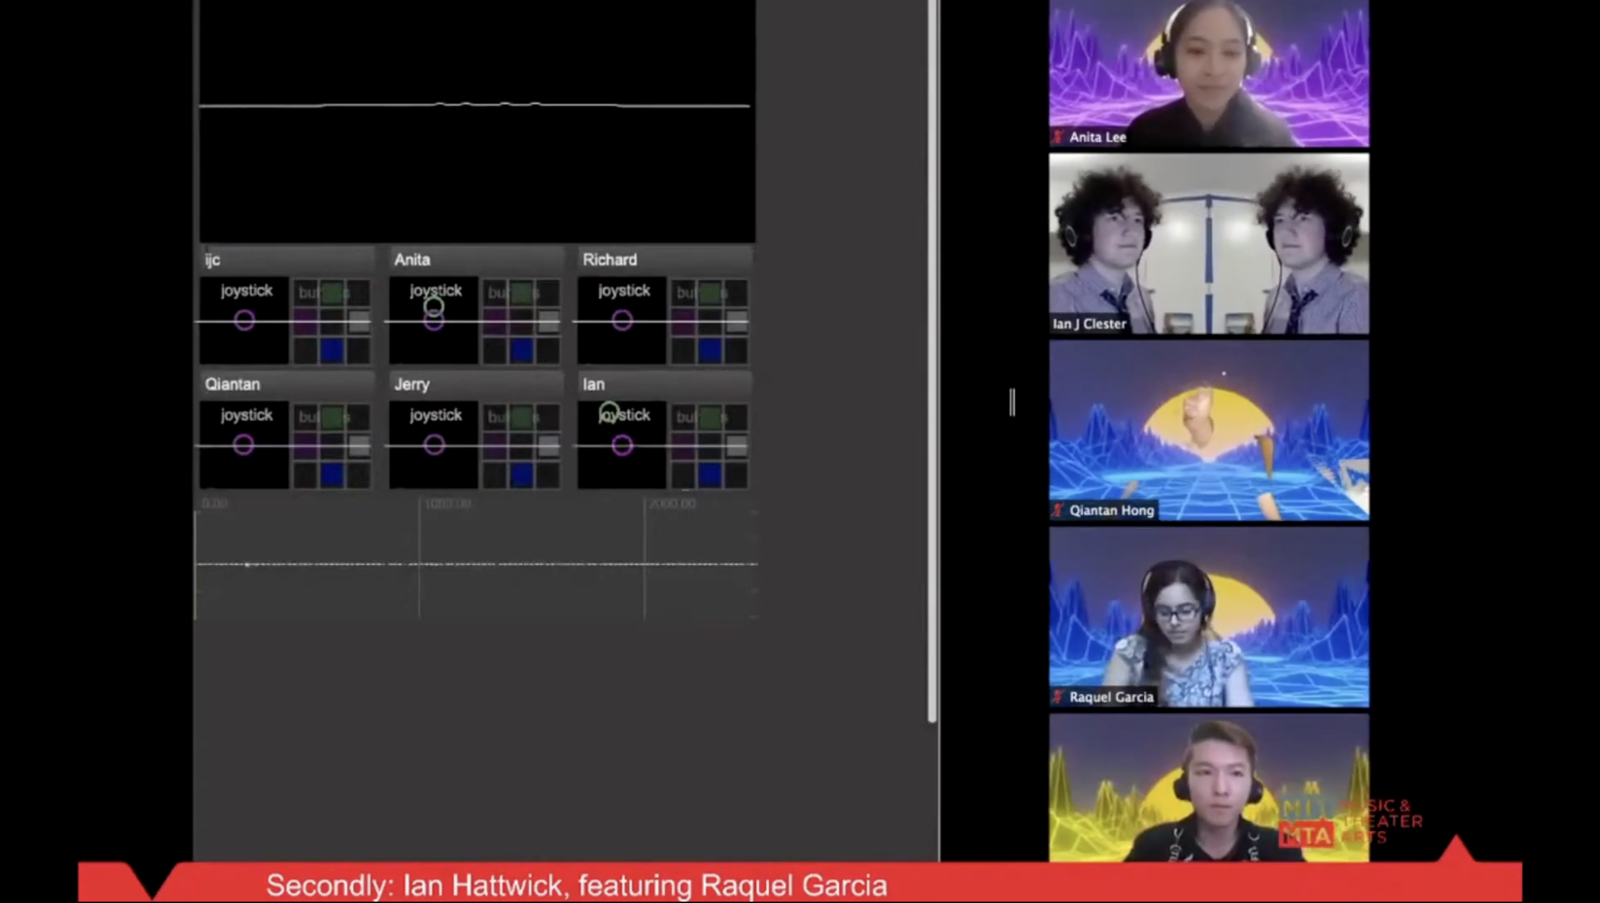Viewport: 1600px width, 903px height.
Task: Select Raquel Garcia's video tile
Action: [x=1208, y=617]
